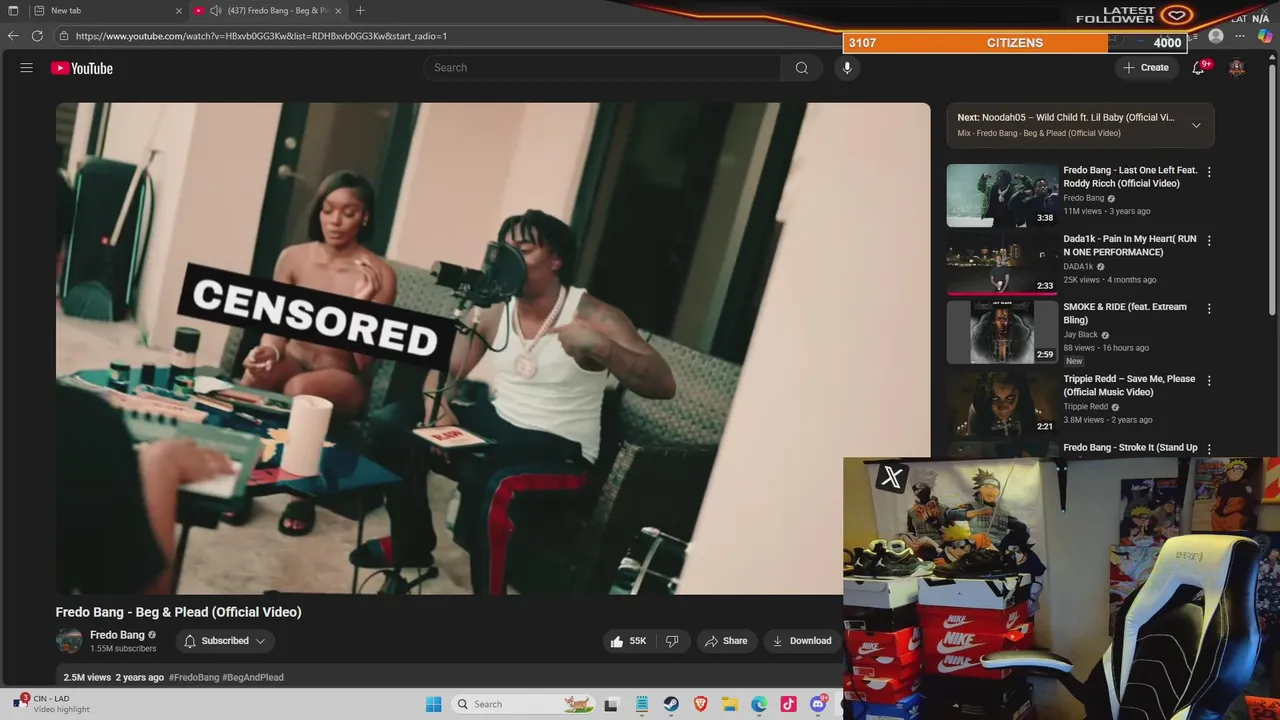Viewport: 1280px width, 720px height.
Task: Mute the Fredo Bang tab audio icon
Action: click(x=215, y=11)
